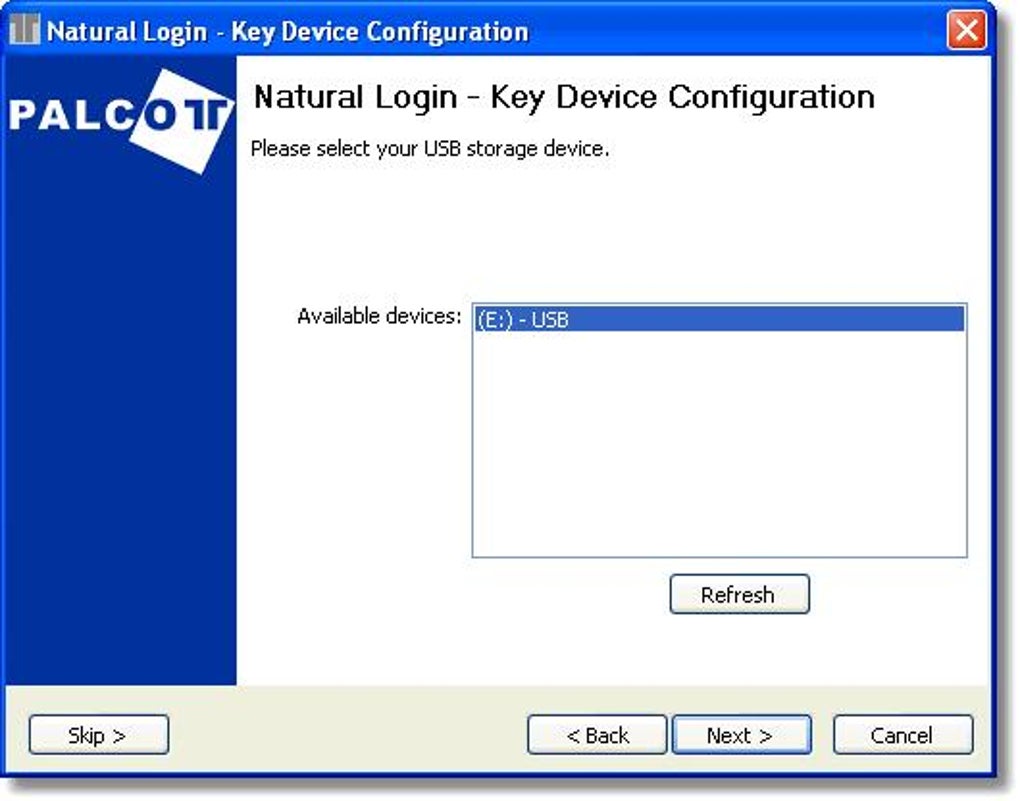Click the Next > button
1020x801 pixels.
[742, 735]
